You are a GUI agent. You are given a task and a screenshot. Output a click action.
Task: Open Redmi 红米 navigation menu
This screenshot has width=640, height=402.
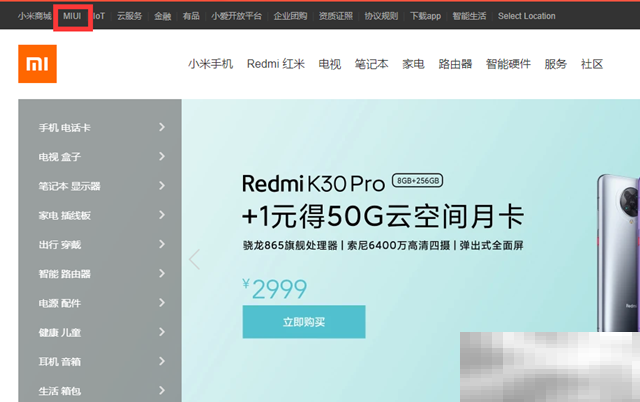coord(276,64)
